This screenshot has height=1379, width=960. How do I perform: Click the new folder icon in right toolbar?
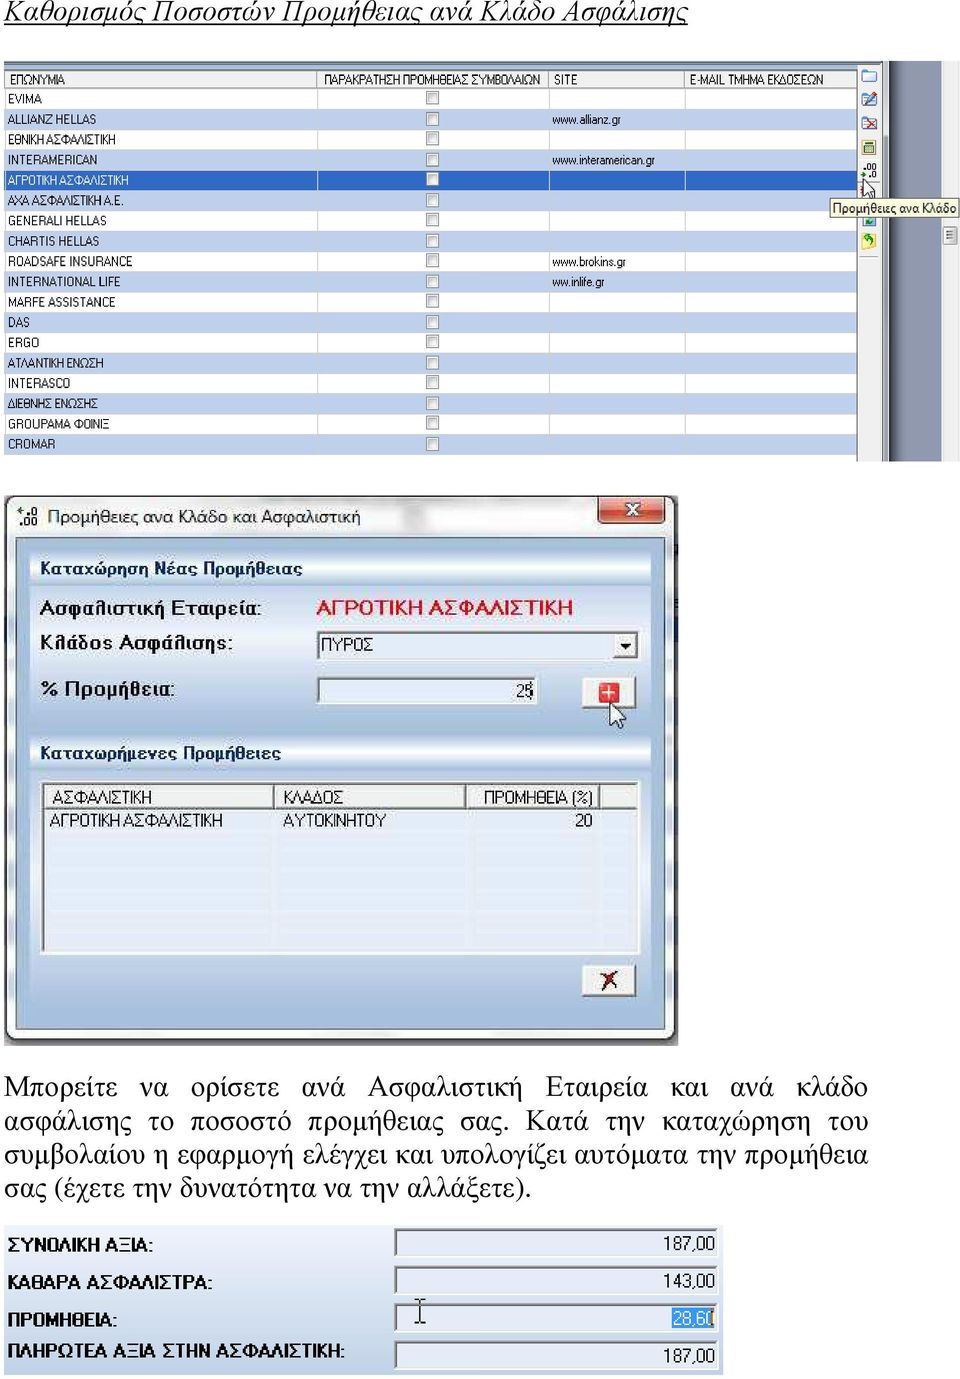coord(869,76)
